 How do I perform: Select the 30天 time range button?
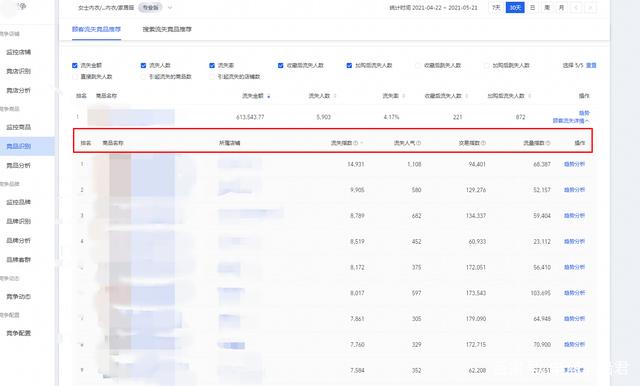515,8
